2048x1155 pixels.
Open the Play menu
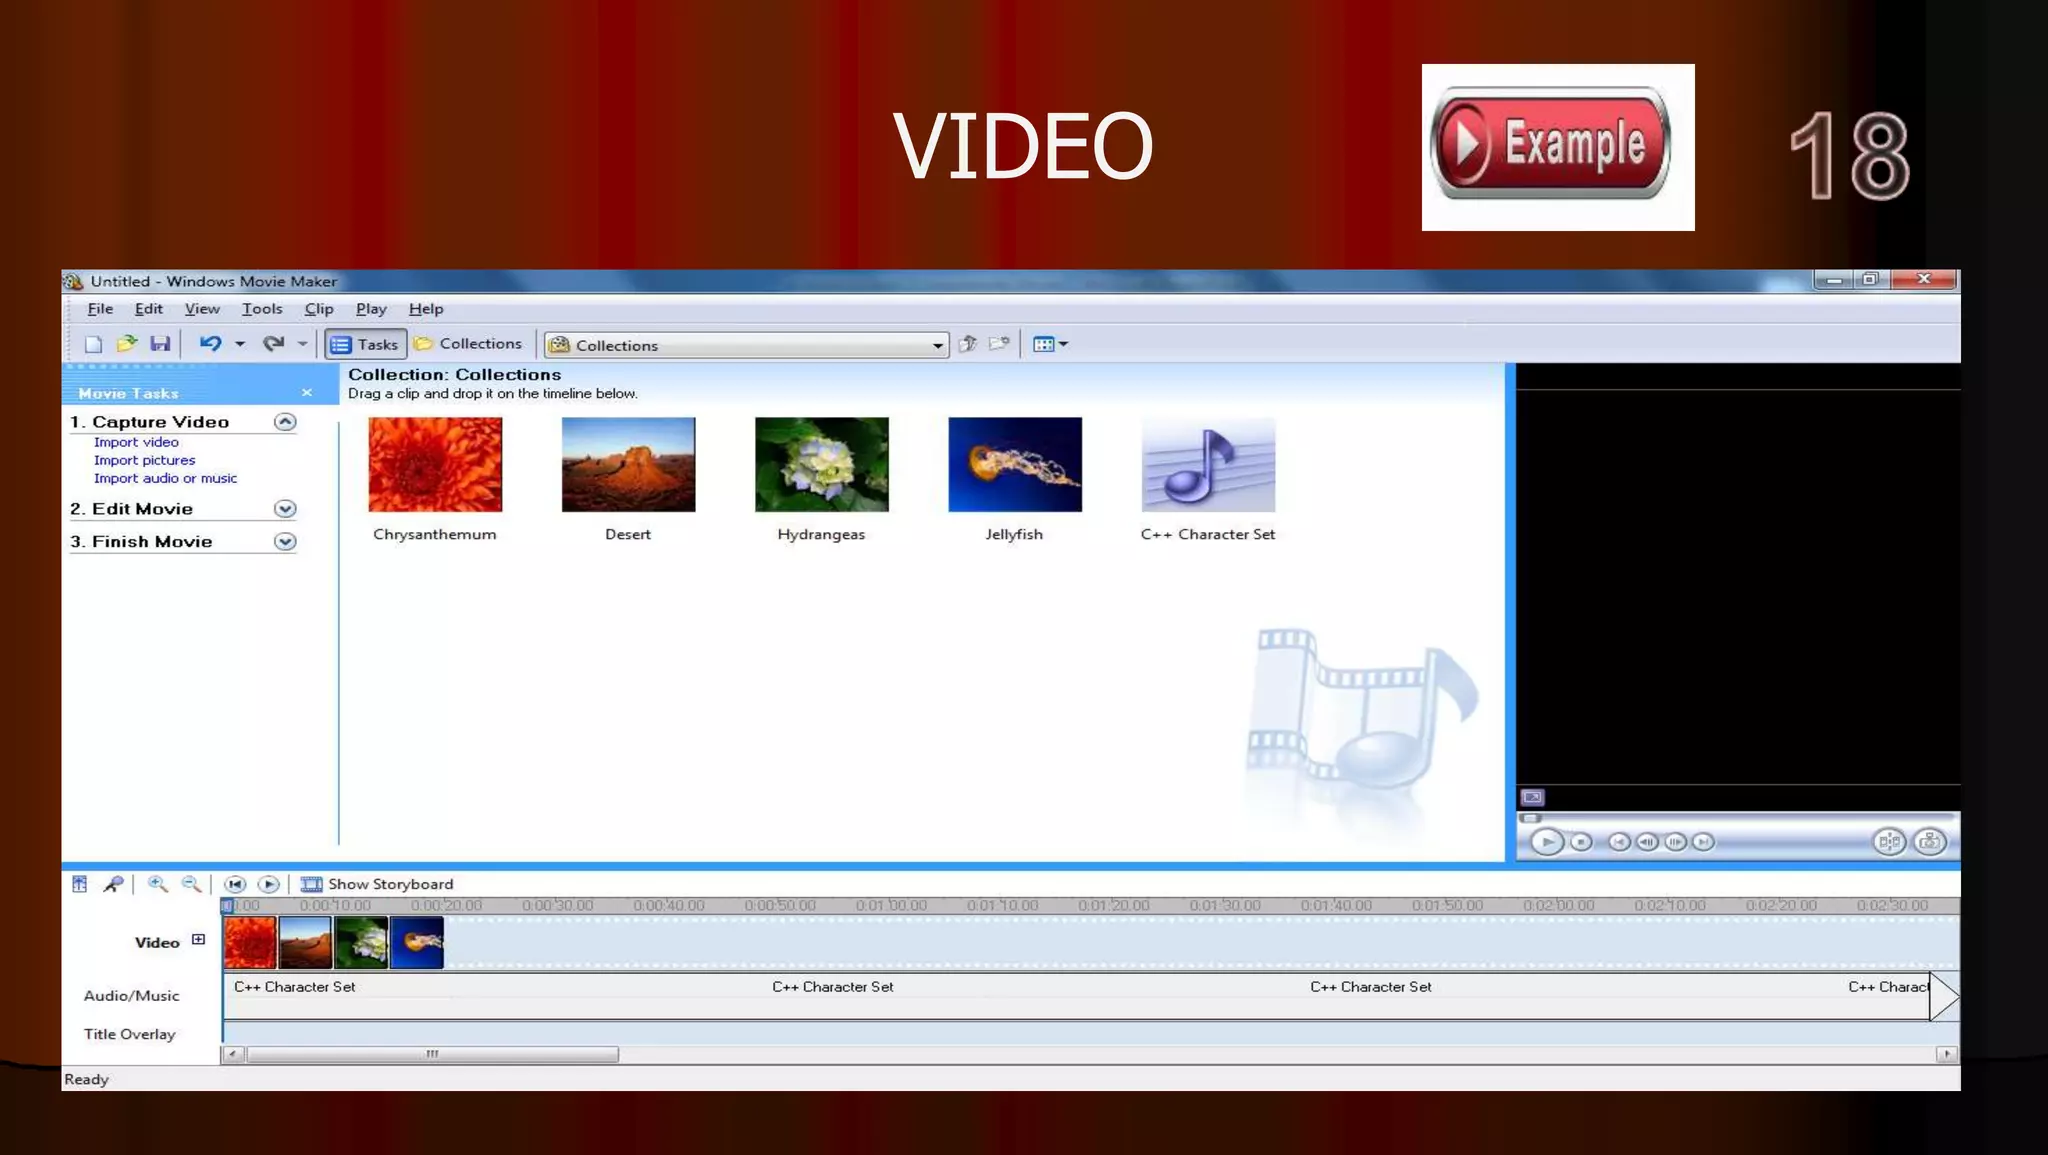(x=371, y=309)
